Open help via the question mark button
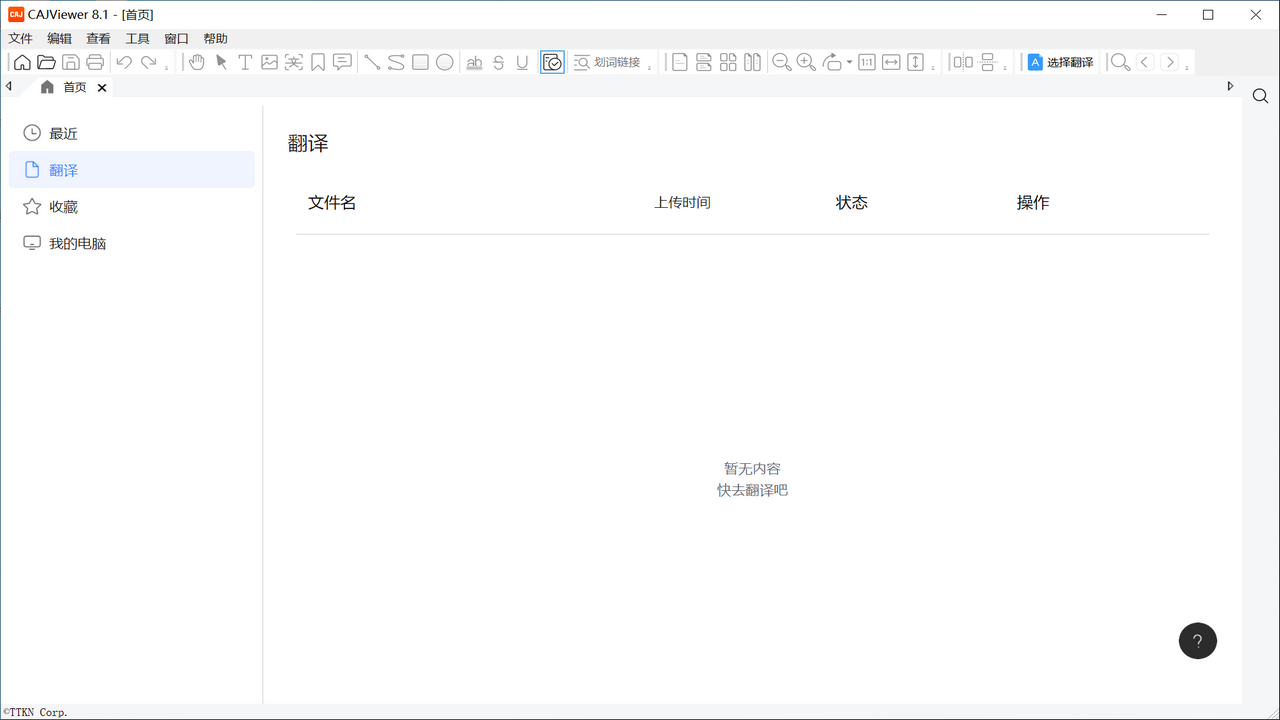 1197,640
